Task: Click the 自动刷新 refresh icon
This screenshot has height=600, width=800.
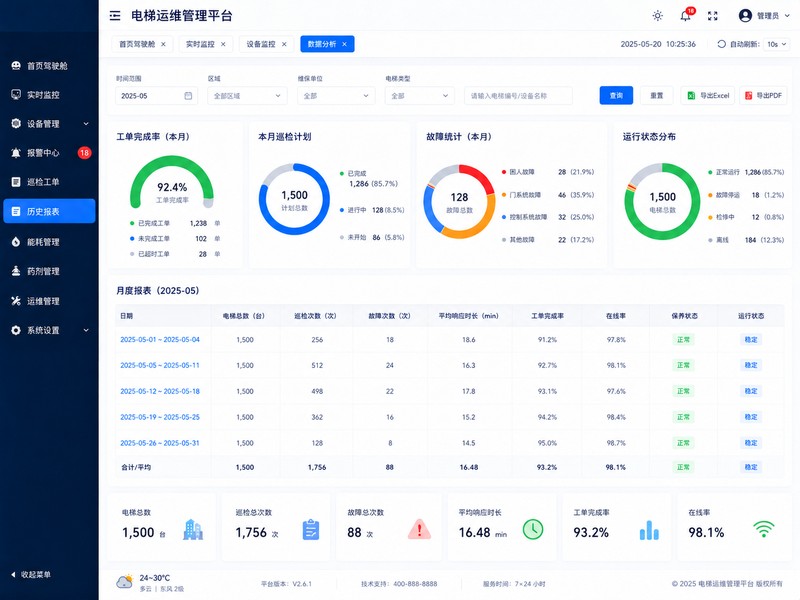Action: [x=721, y=44]
